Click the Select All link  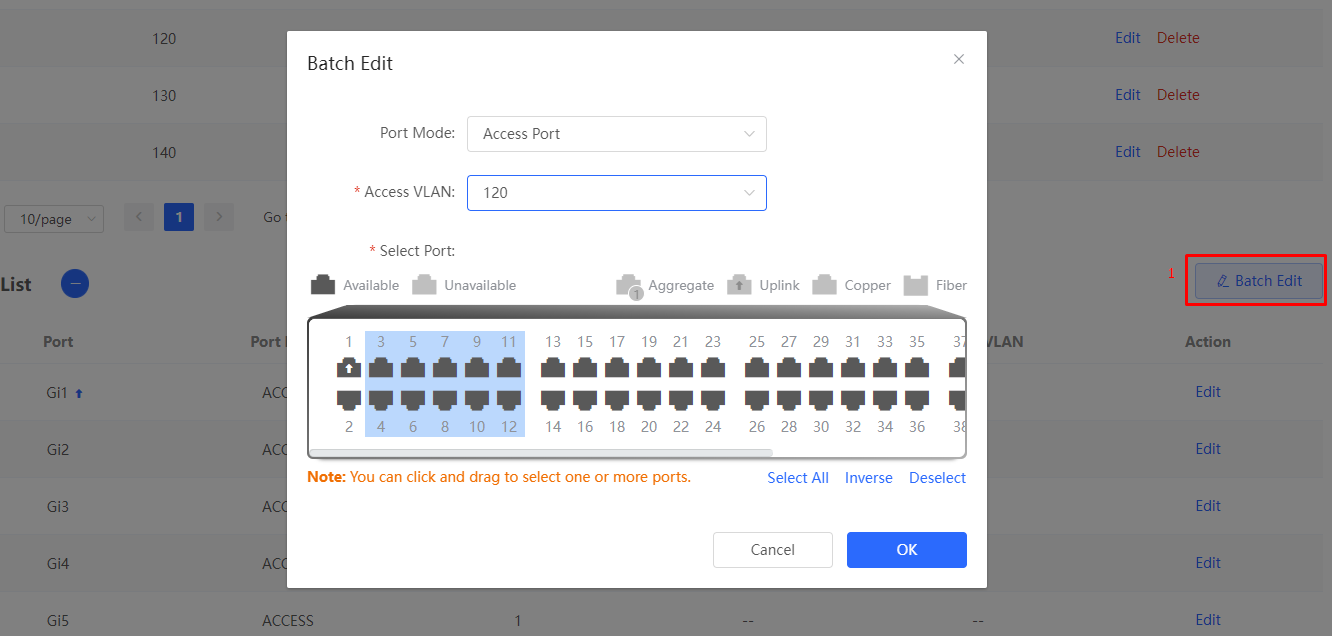(797, 478)
